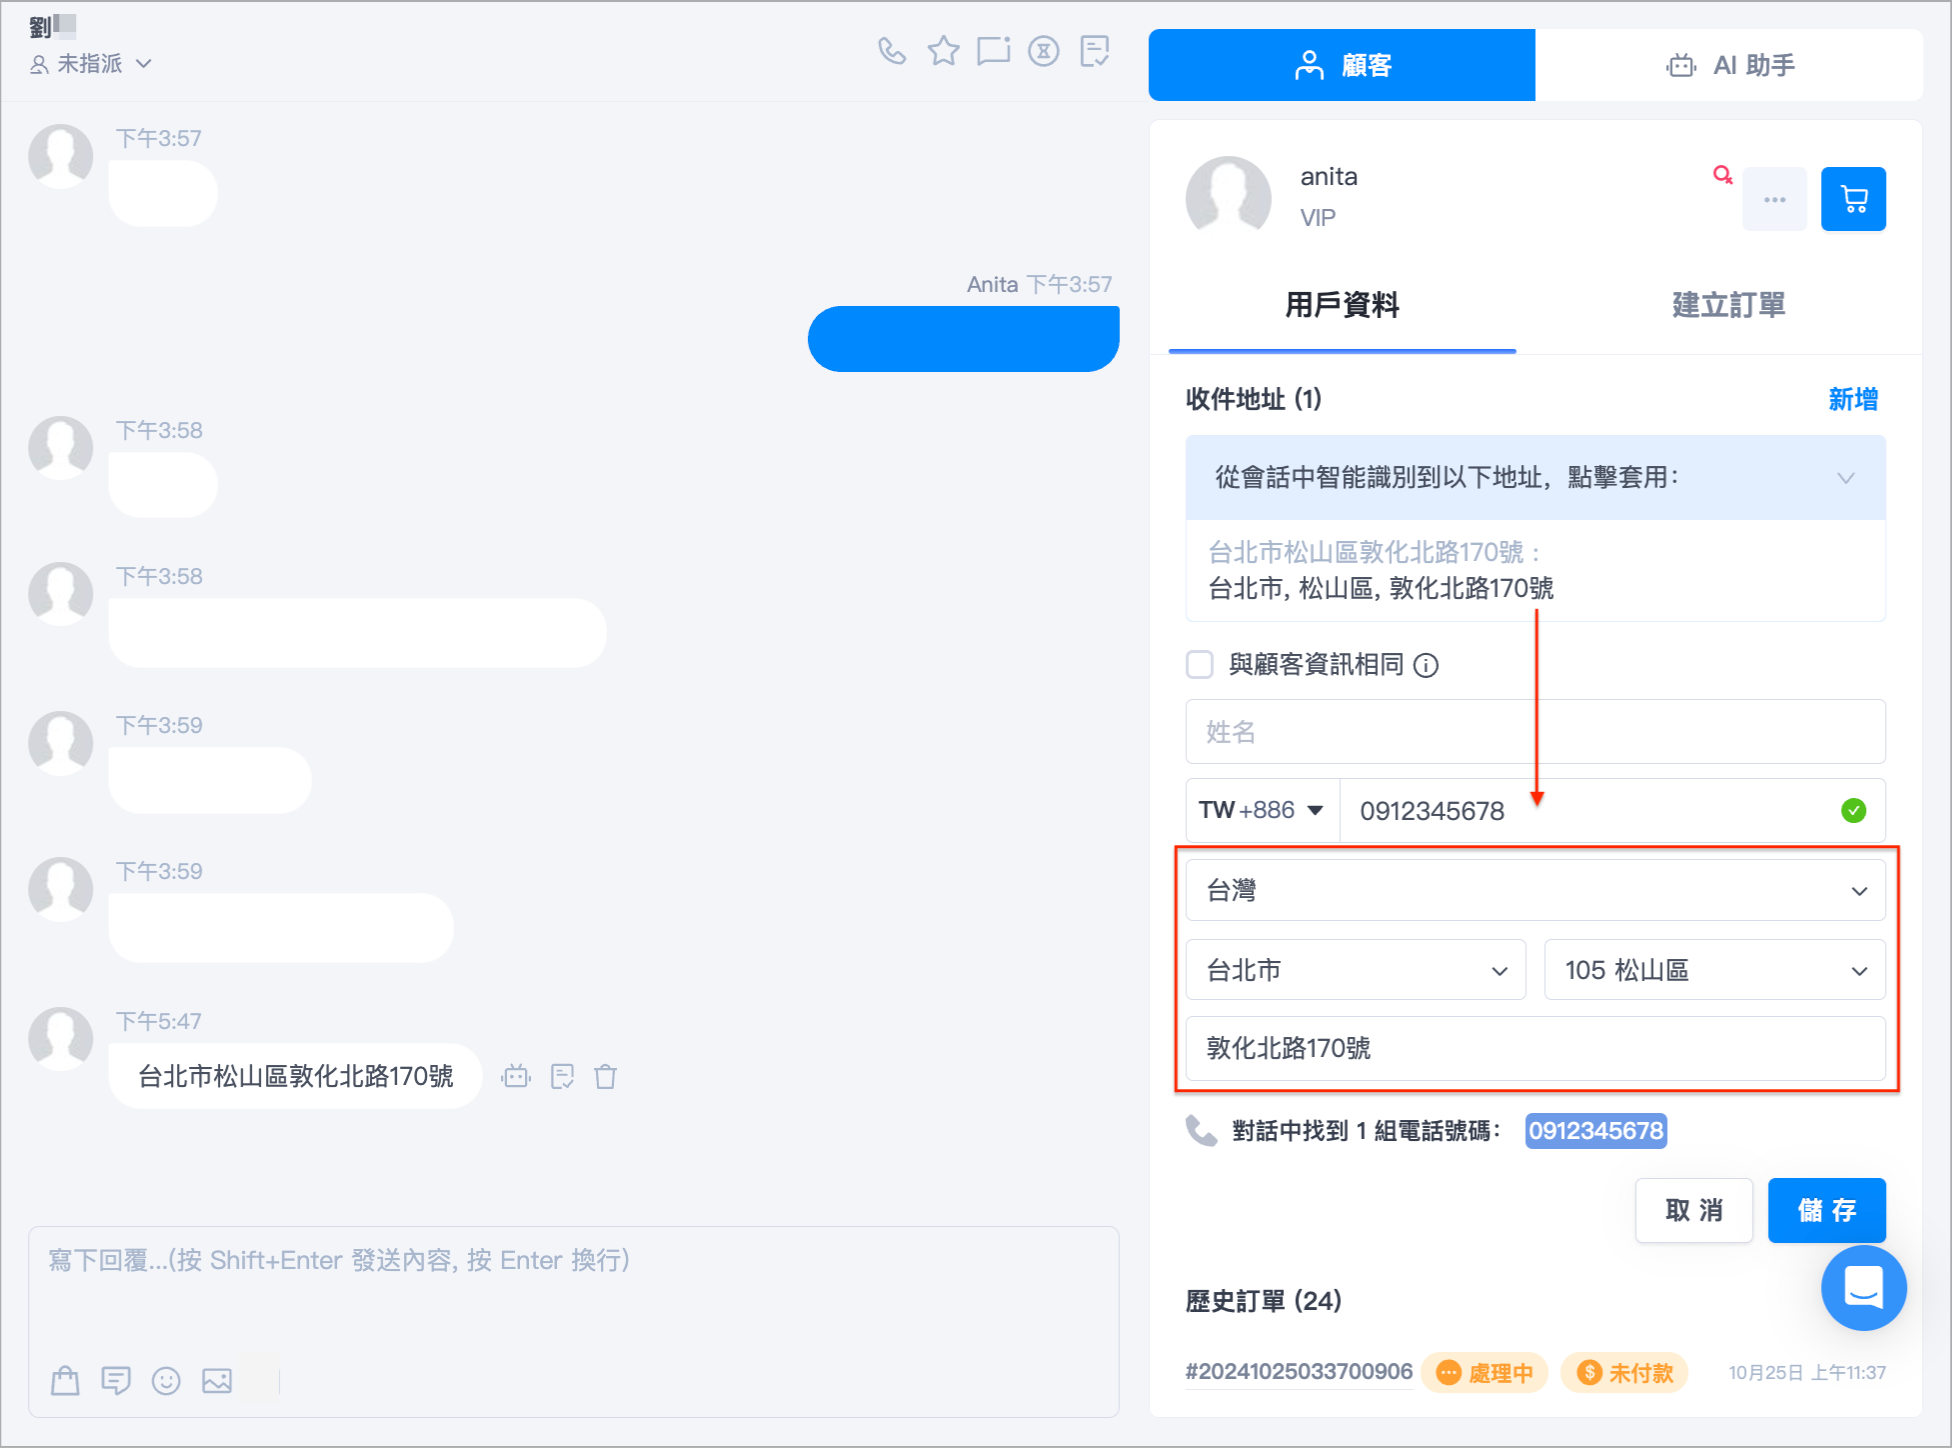Screen dimensions: 1952x1448
Task: Click the green phone verification checkmark
Action: (x=1853, y=810)
